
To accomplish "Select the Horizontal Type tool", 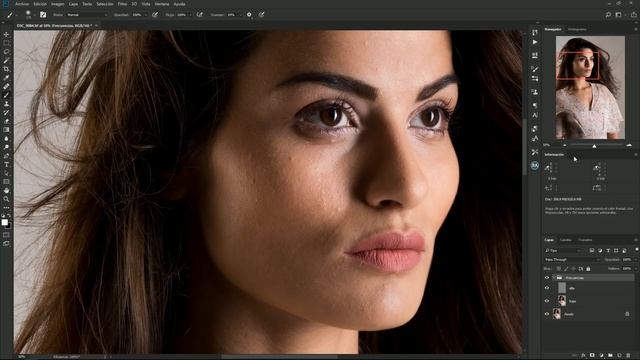I will [6, 164].
